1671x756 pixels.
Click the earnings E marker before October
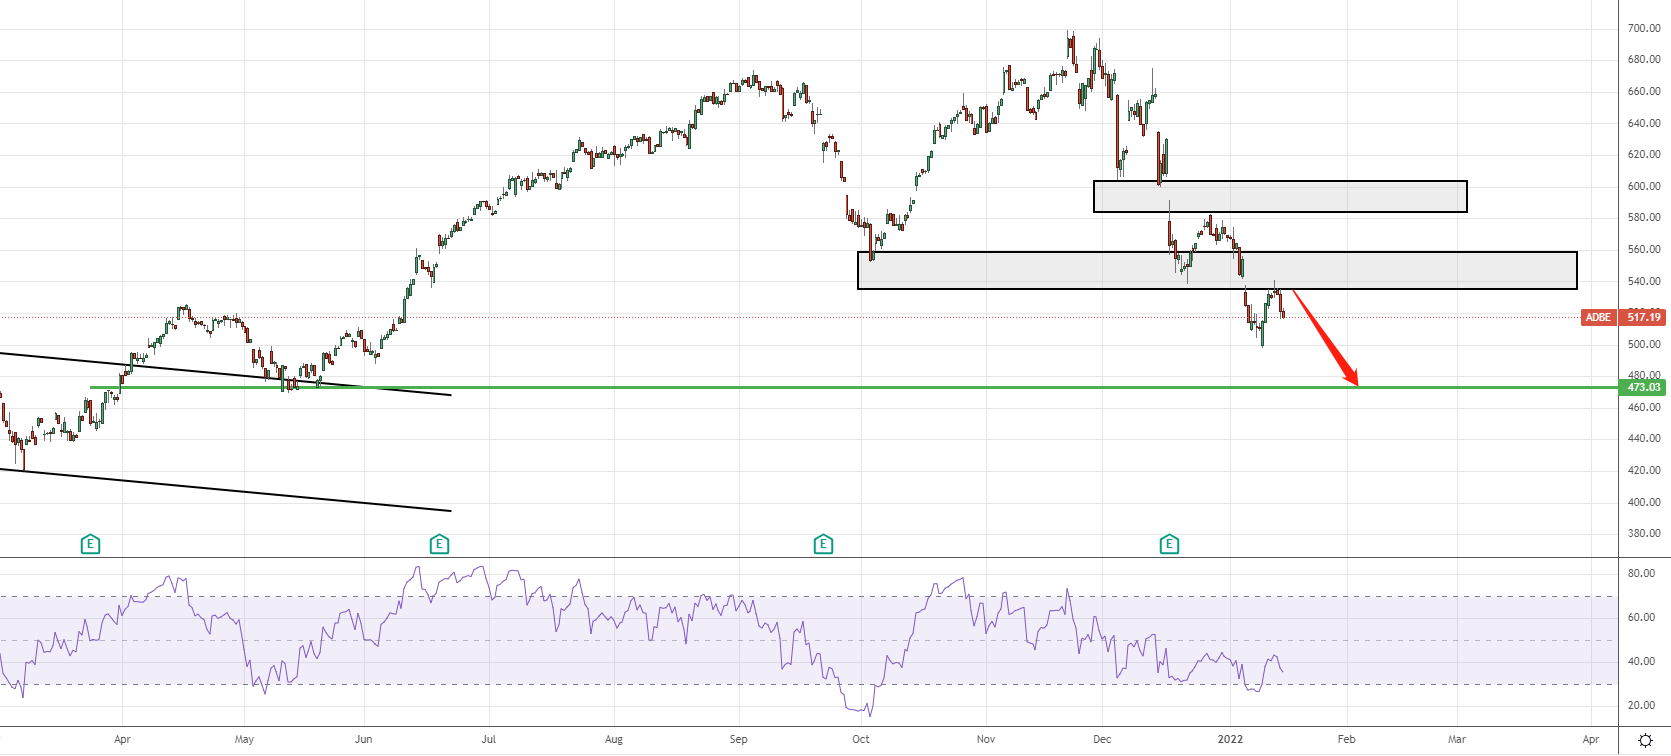pyautogui.click(x=823, y=544)
